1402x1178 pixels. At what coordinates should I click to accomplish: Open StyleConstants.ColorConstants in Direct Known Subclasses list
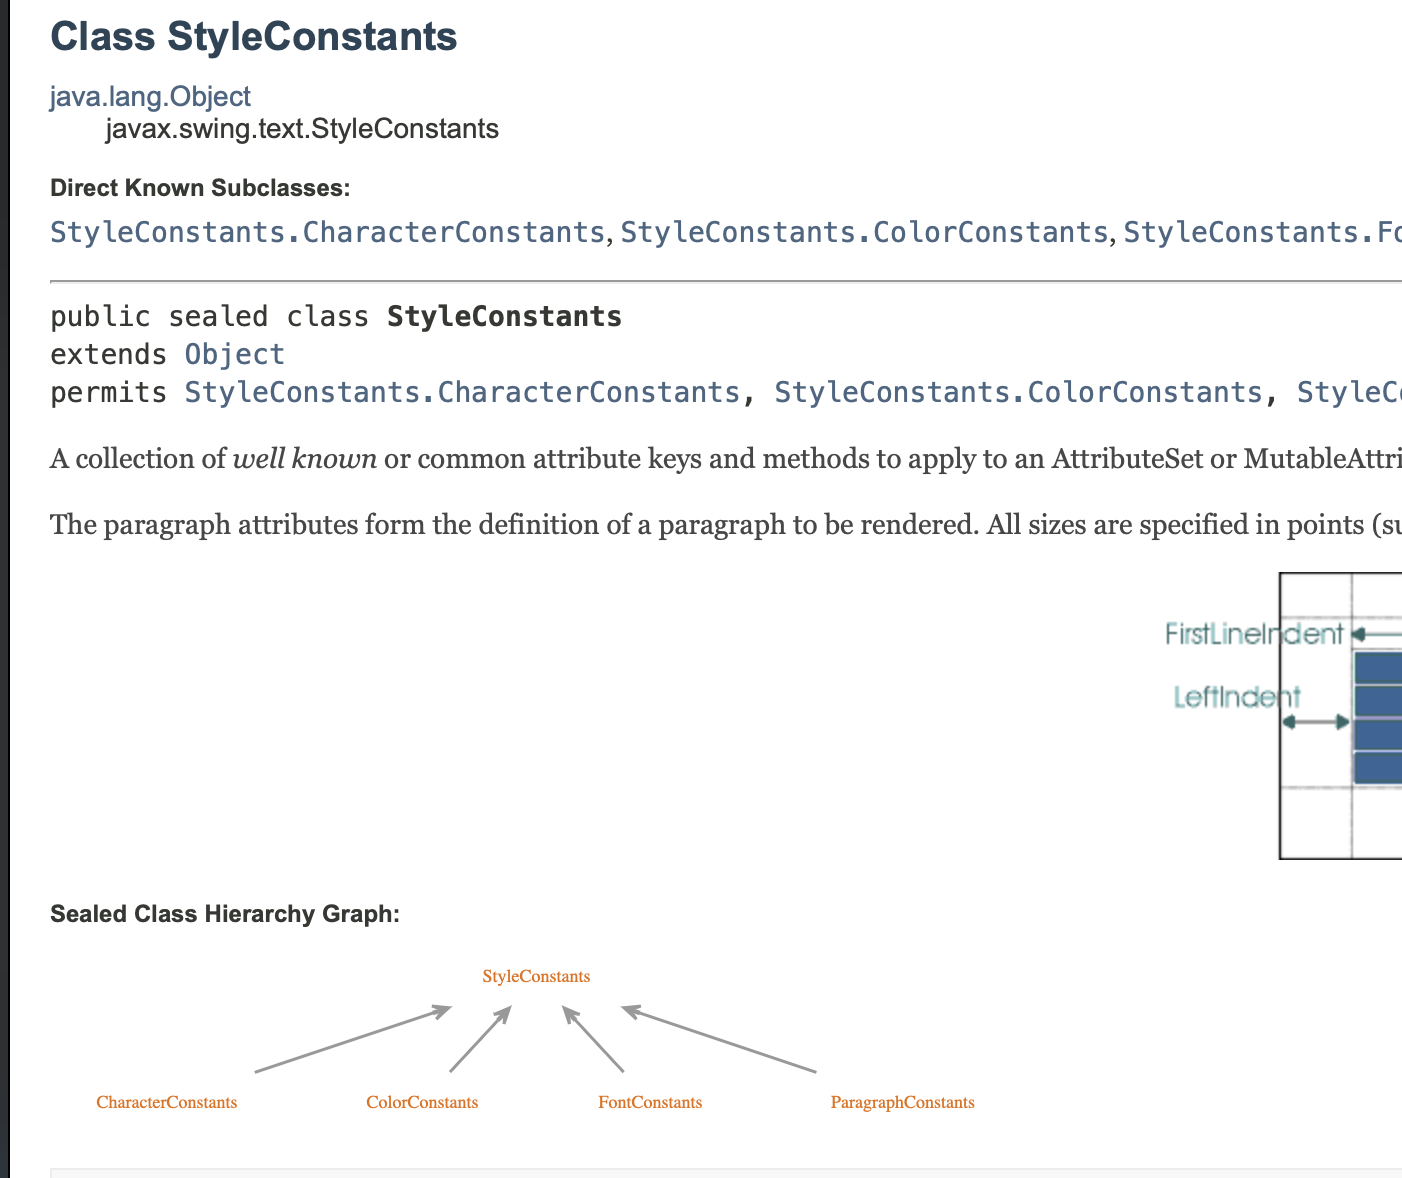tap(864, 232)
